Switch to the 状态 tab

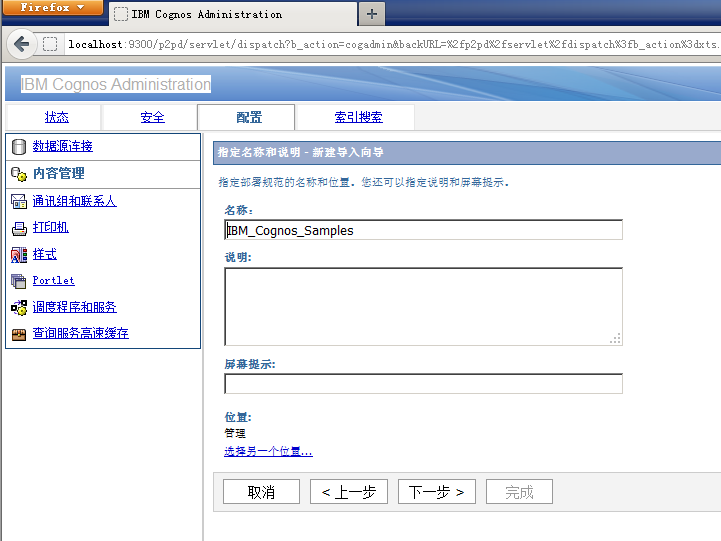[x=57, y=117]
